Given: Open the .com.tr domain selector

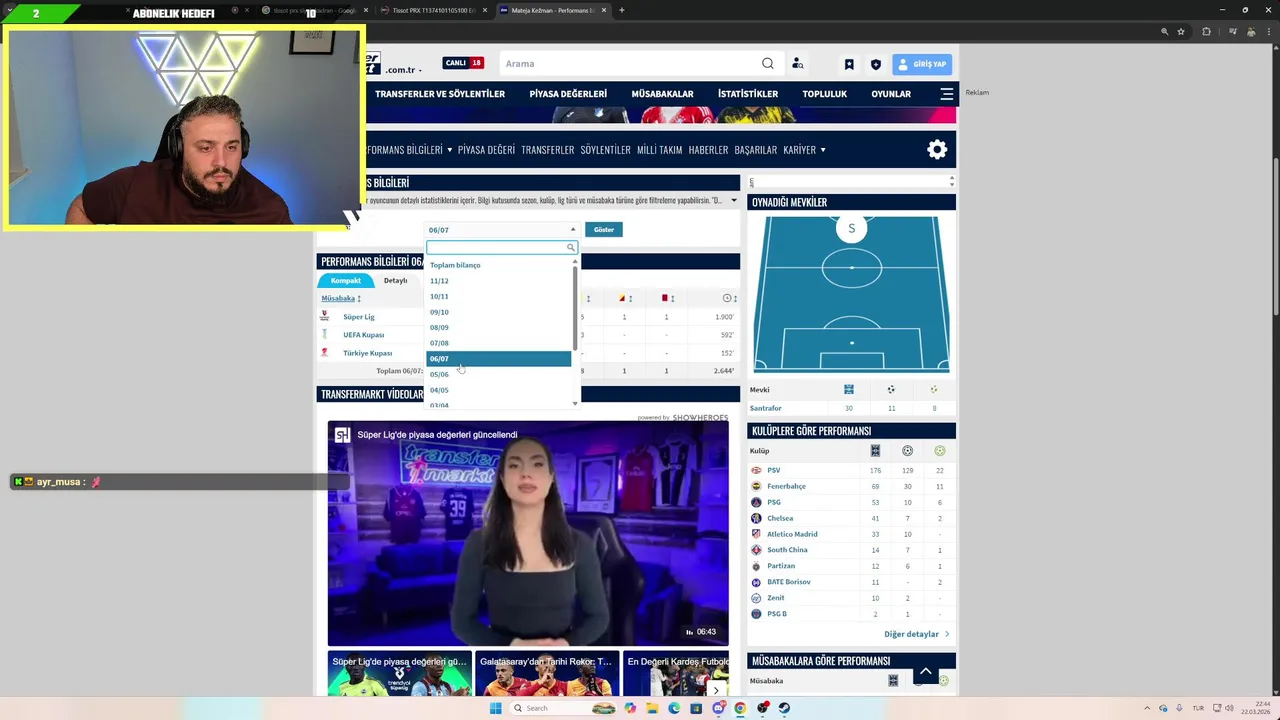Looking at the screenshot, I should (x=403, y=70).
